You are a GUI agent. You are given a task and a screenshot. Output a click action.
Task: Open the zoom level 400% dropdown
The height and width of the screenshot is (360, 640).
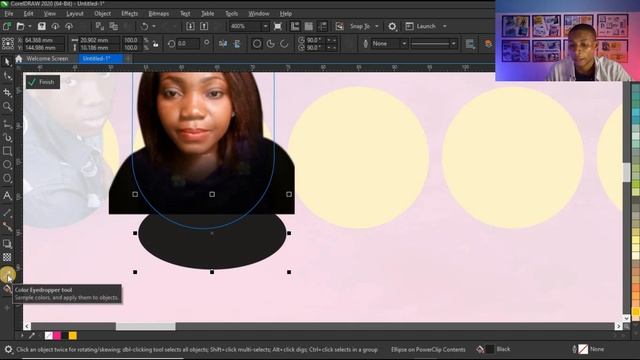[265, 26]
